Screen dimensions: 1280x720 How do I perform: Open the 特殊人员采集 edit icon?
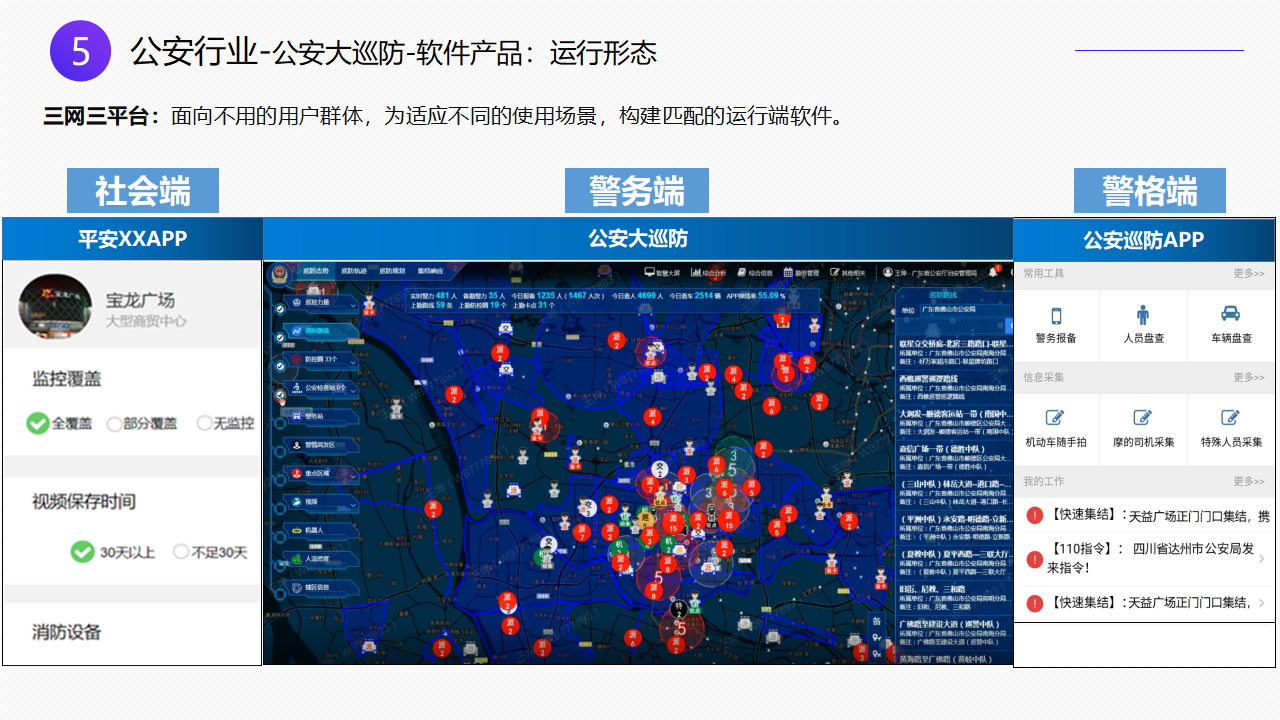pyautogui.click(x=1231, y=418)
